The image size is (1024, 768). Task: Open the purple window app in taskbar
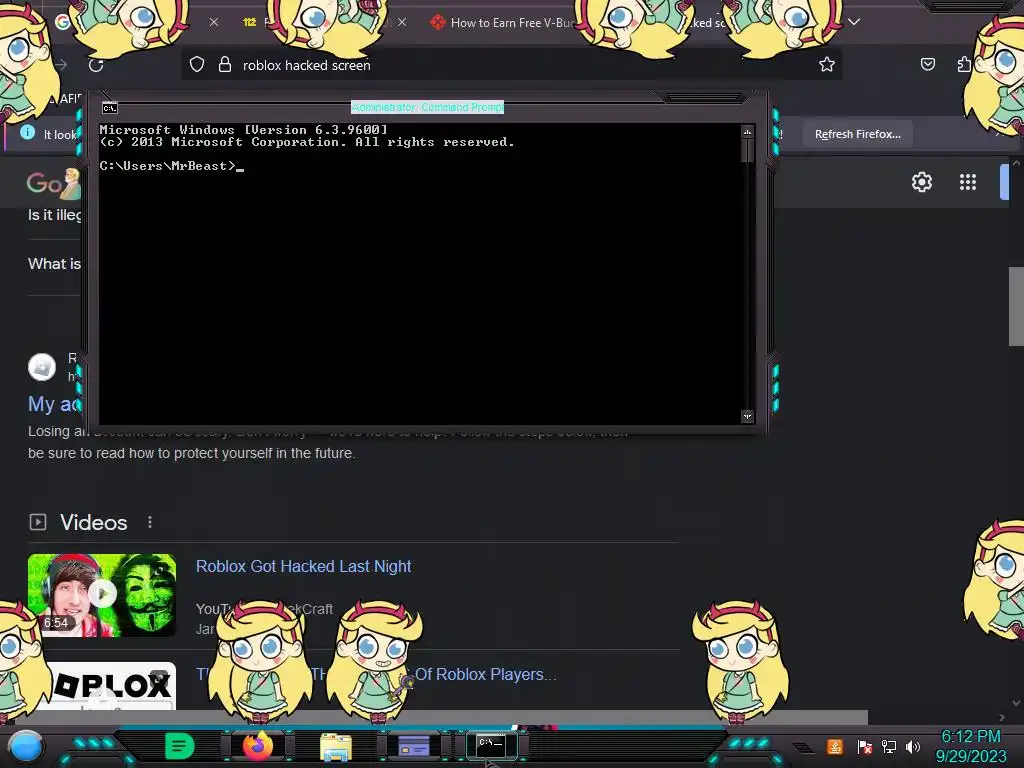click(x=413, y=746)
